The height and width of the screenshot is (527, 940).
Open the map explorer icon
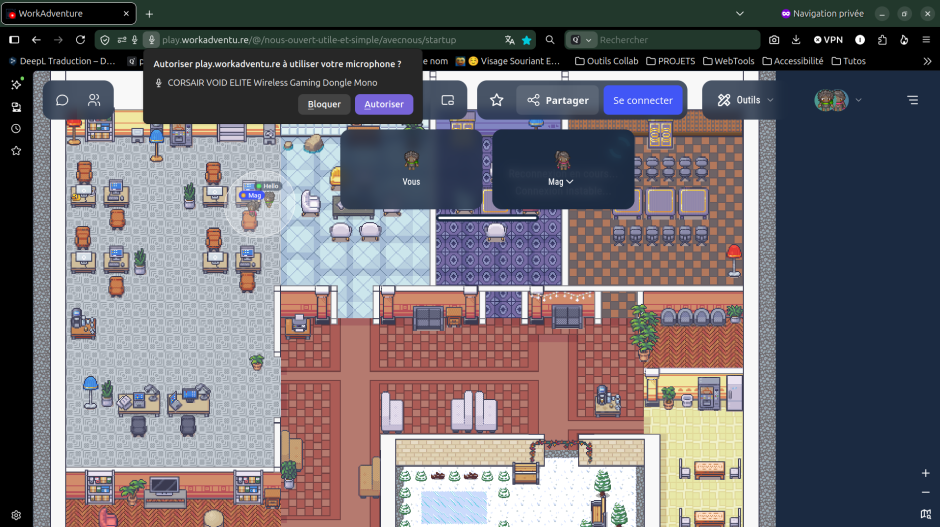point(926,514)
